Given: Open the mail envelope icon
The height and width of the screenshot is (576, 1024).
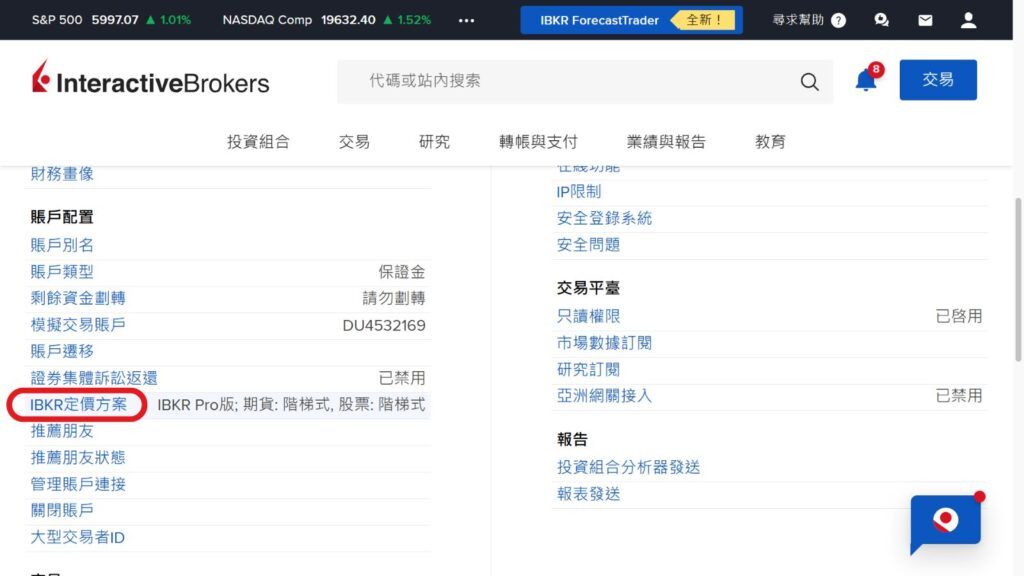Looking at the screenshot, I should pyautogui.click(x=925, y=19).
